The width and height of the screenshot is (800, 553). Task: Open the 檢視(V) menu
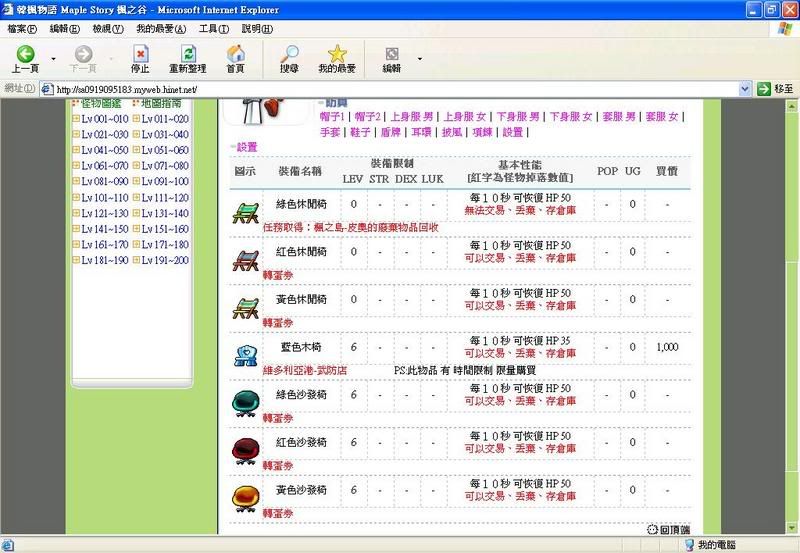(108, 29)
